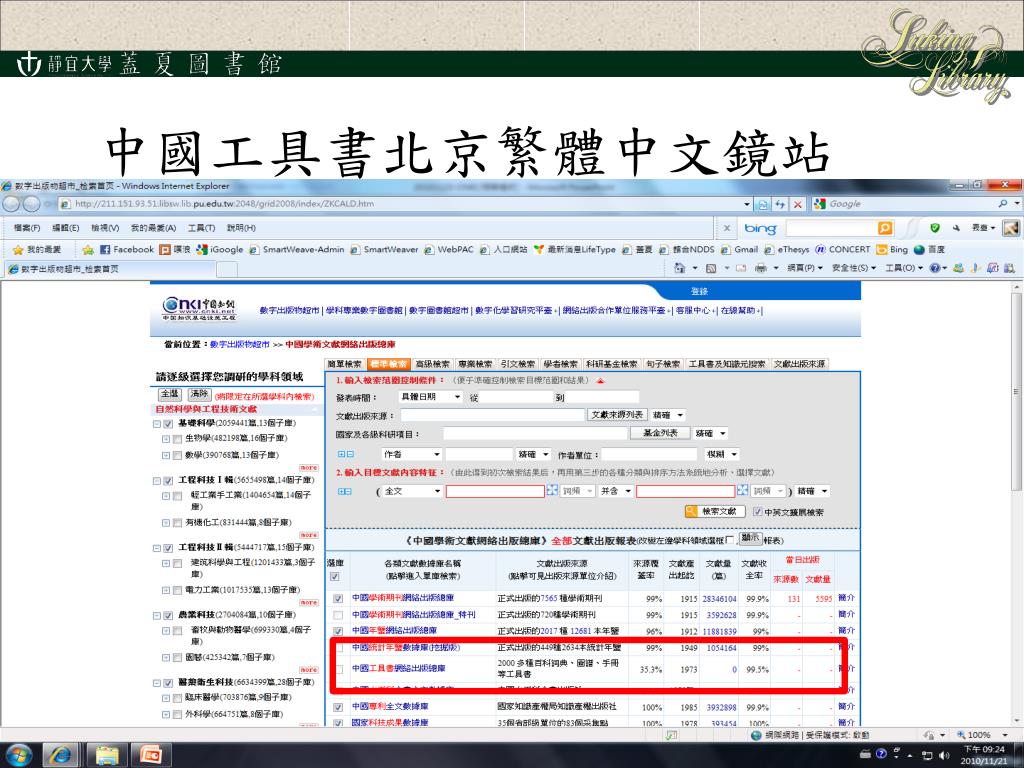Click the search magnifier in the Google box

[1002, 204]
